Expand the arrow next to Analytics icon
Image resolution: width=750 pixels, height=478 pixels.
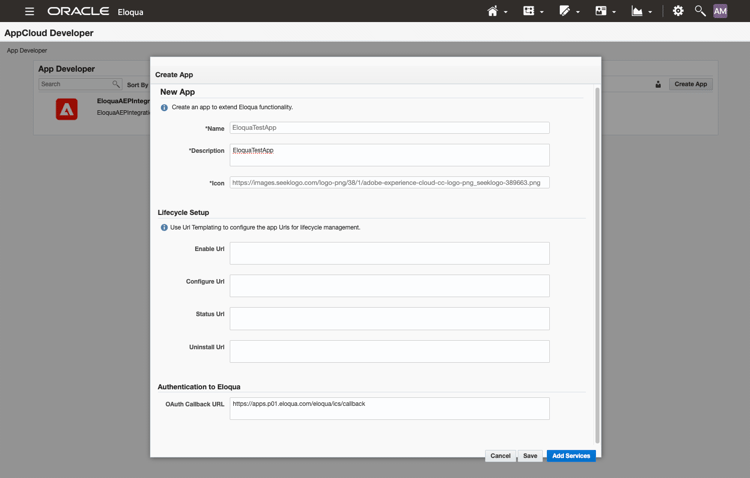coord(650,12)
